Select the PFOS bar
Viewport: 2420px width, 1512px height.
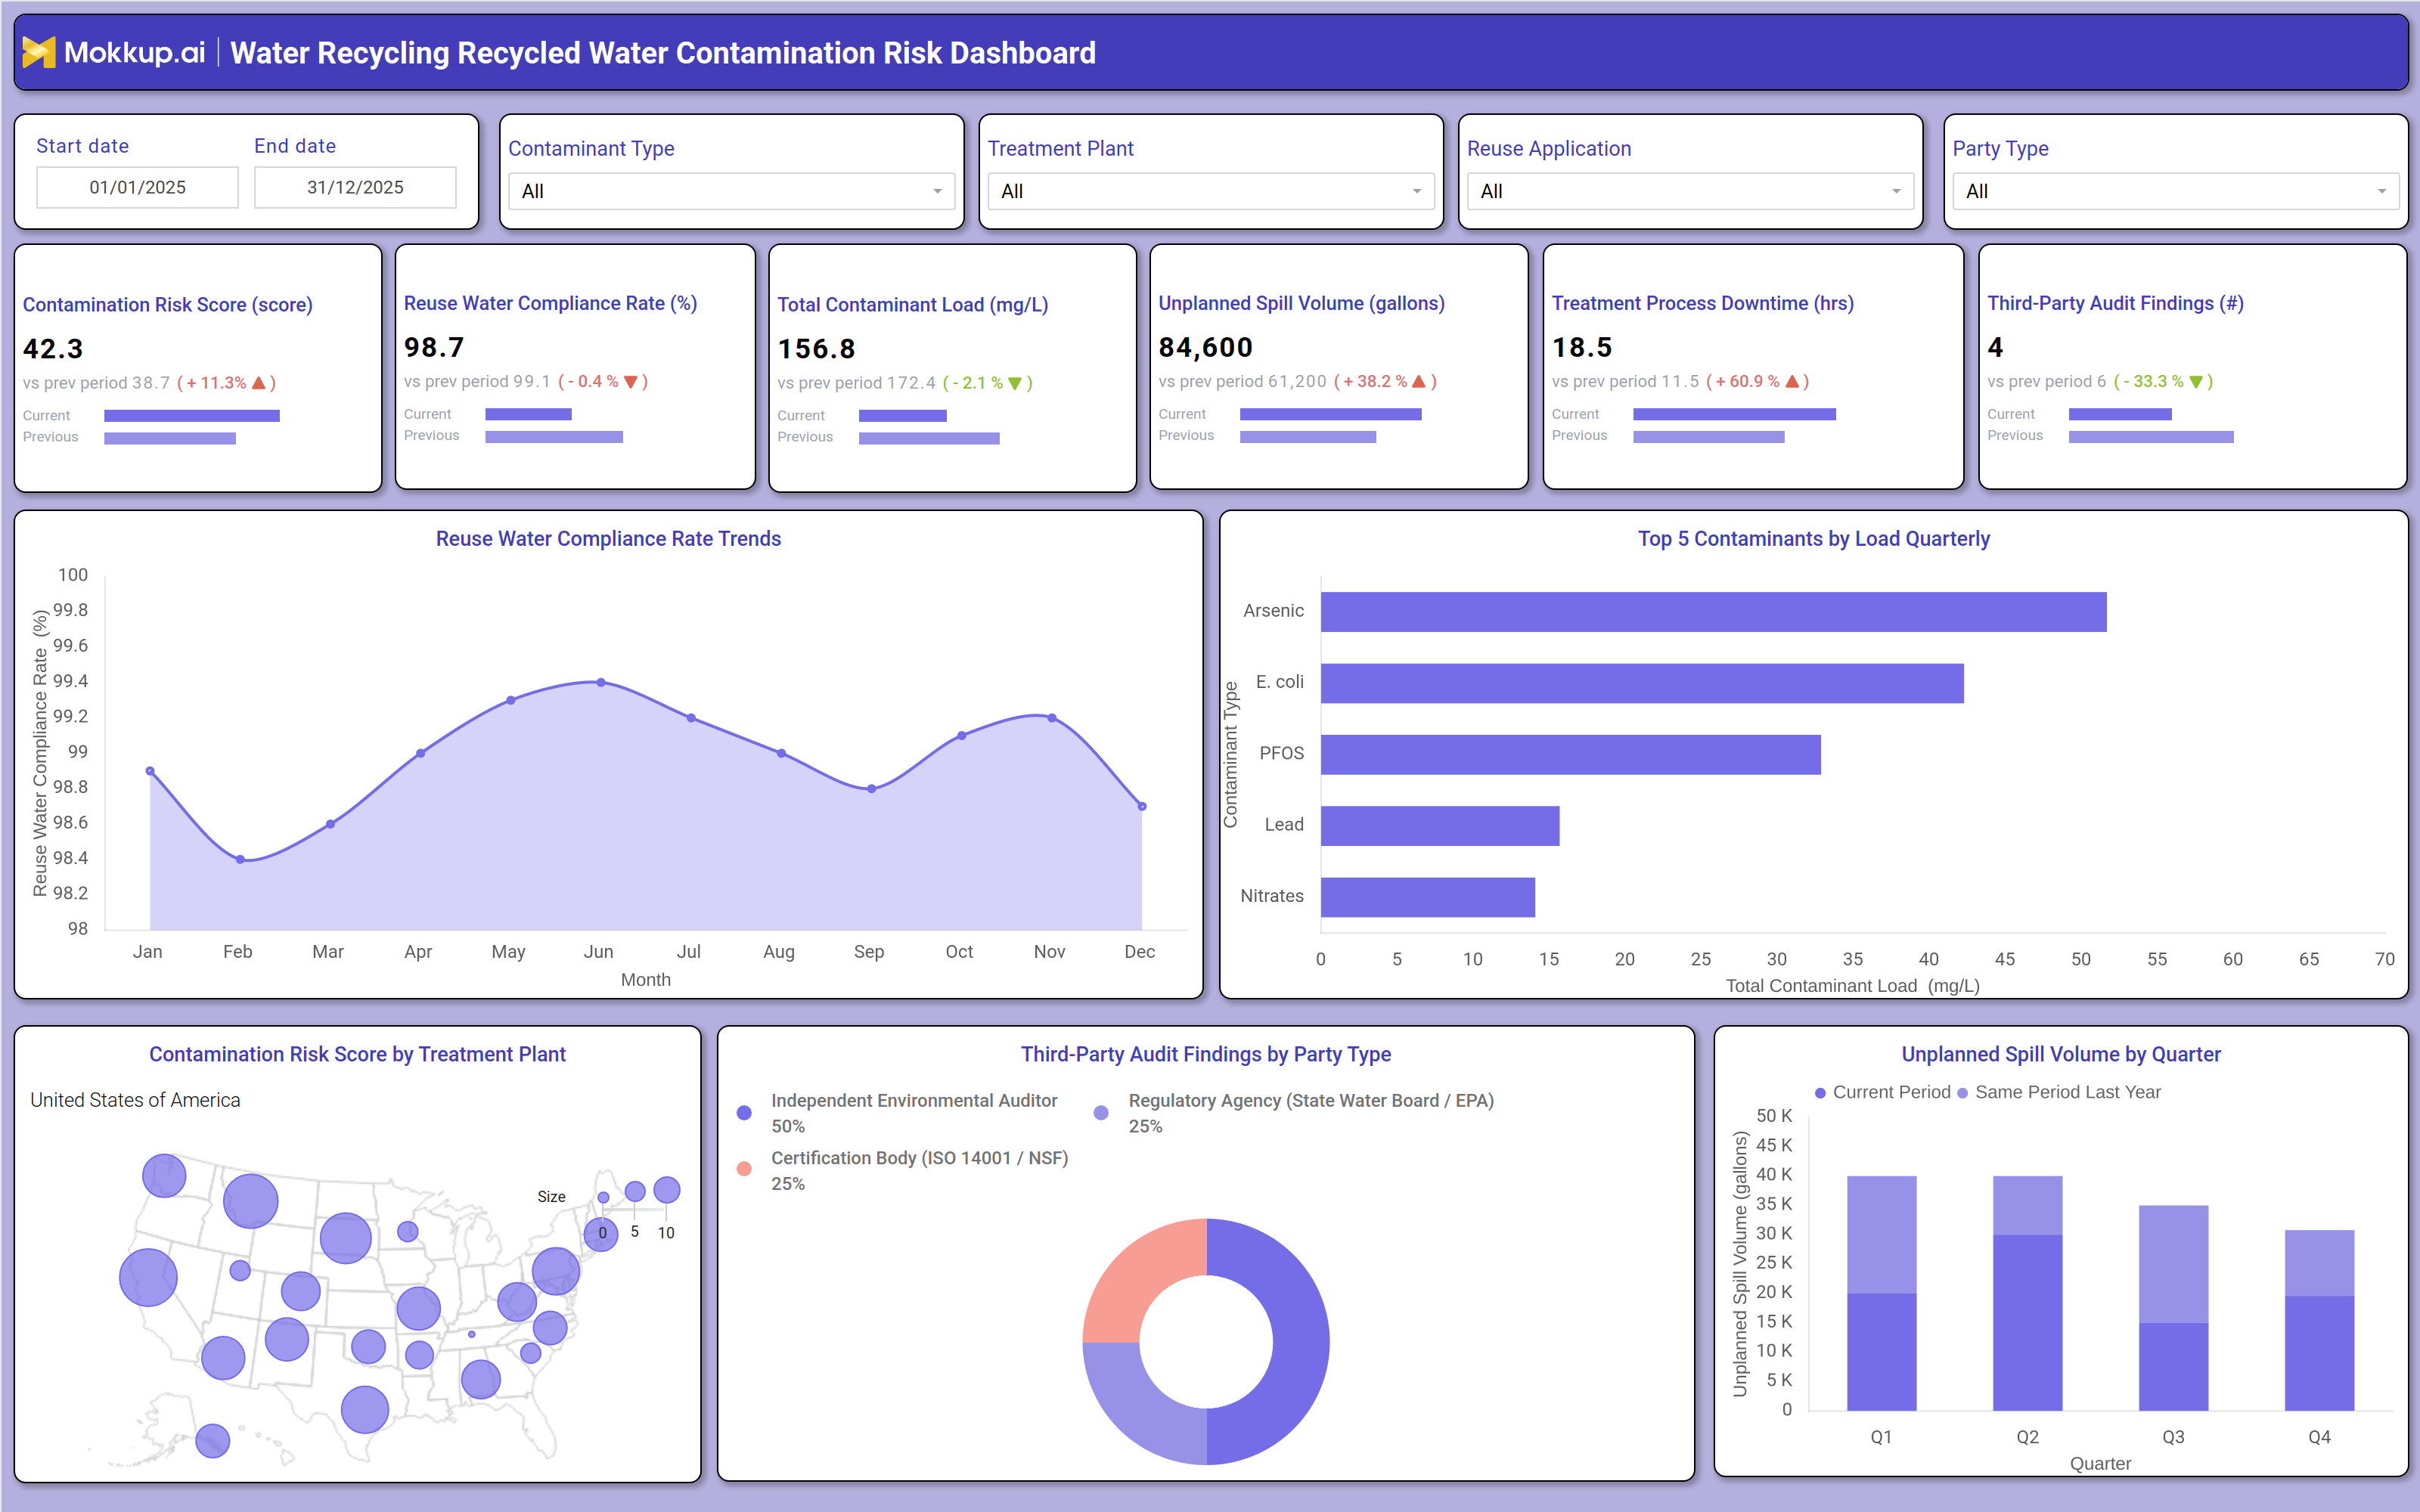tap(1570, 755)
